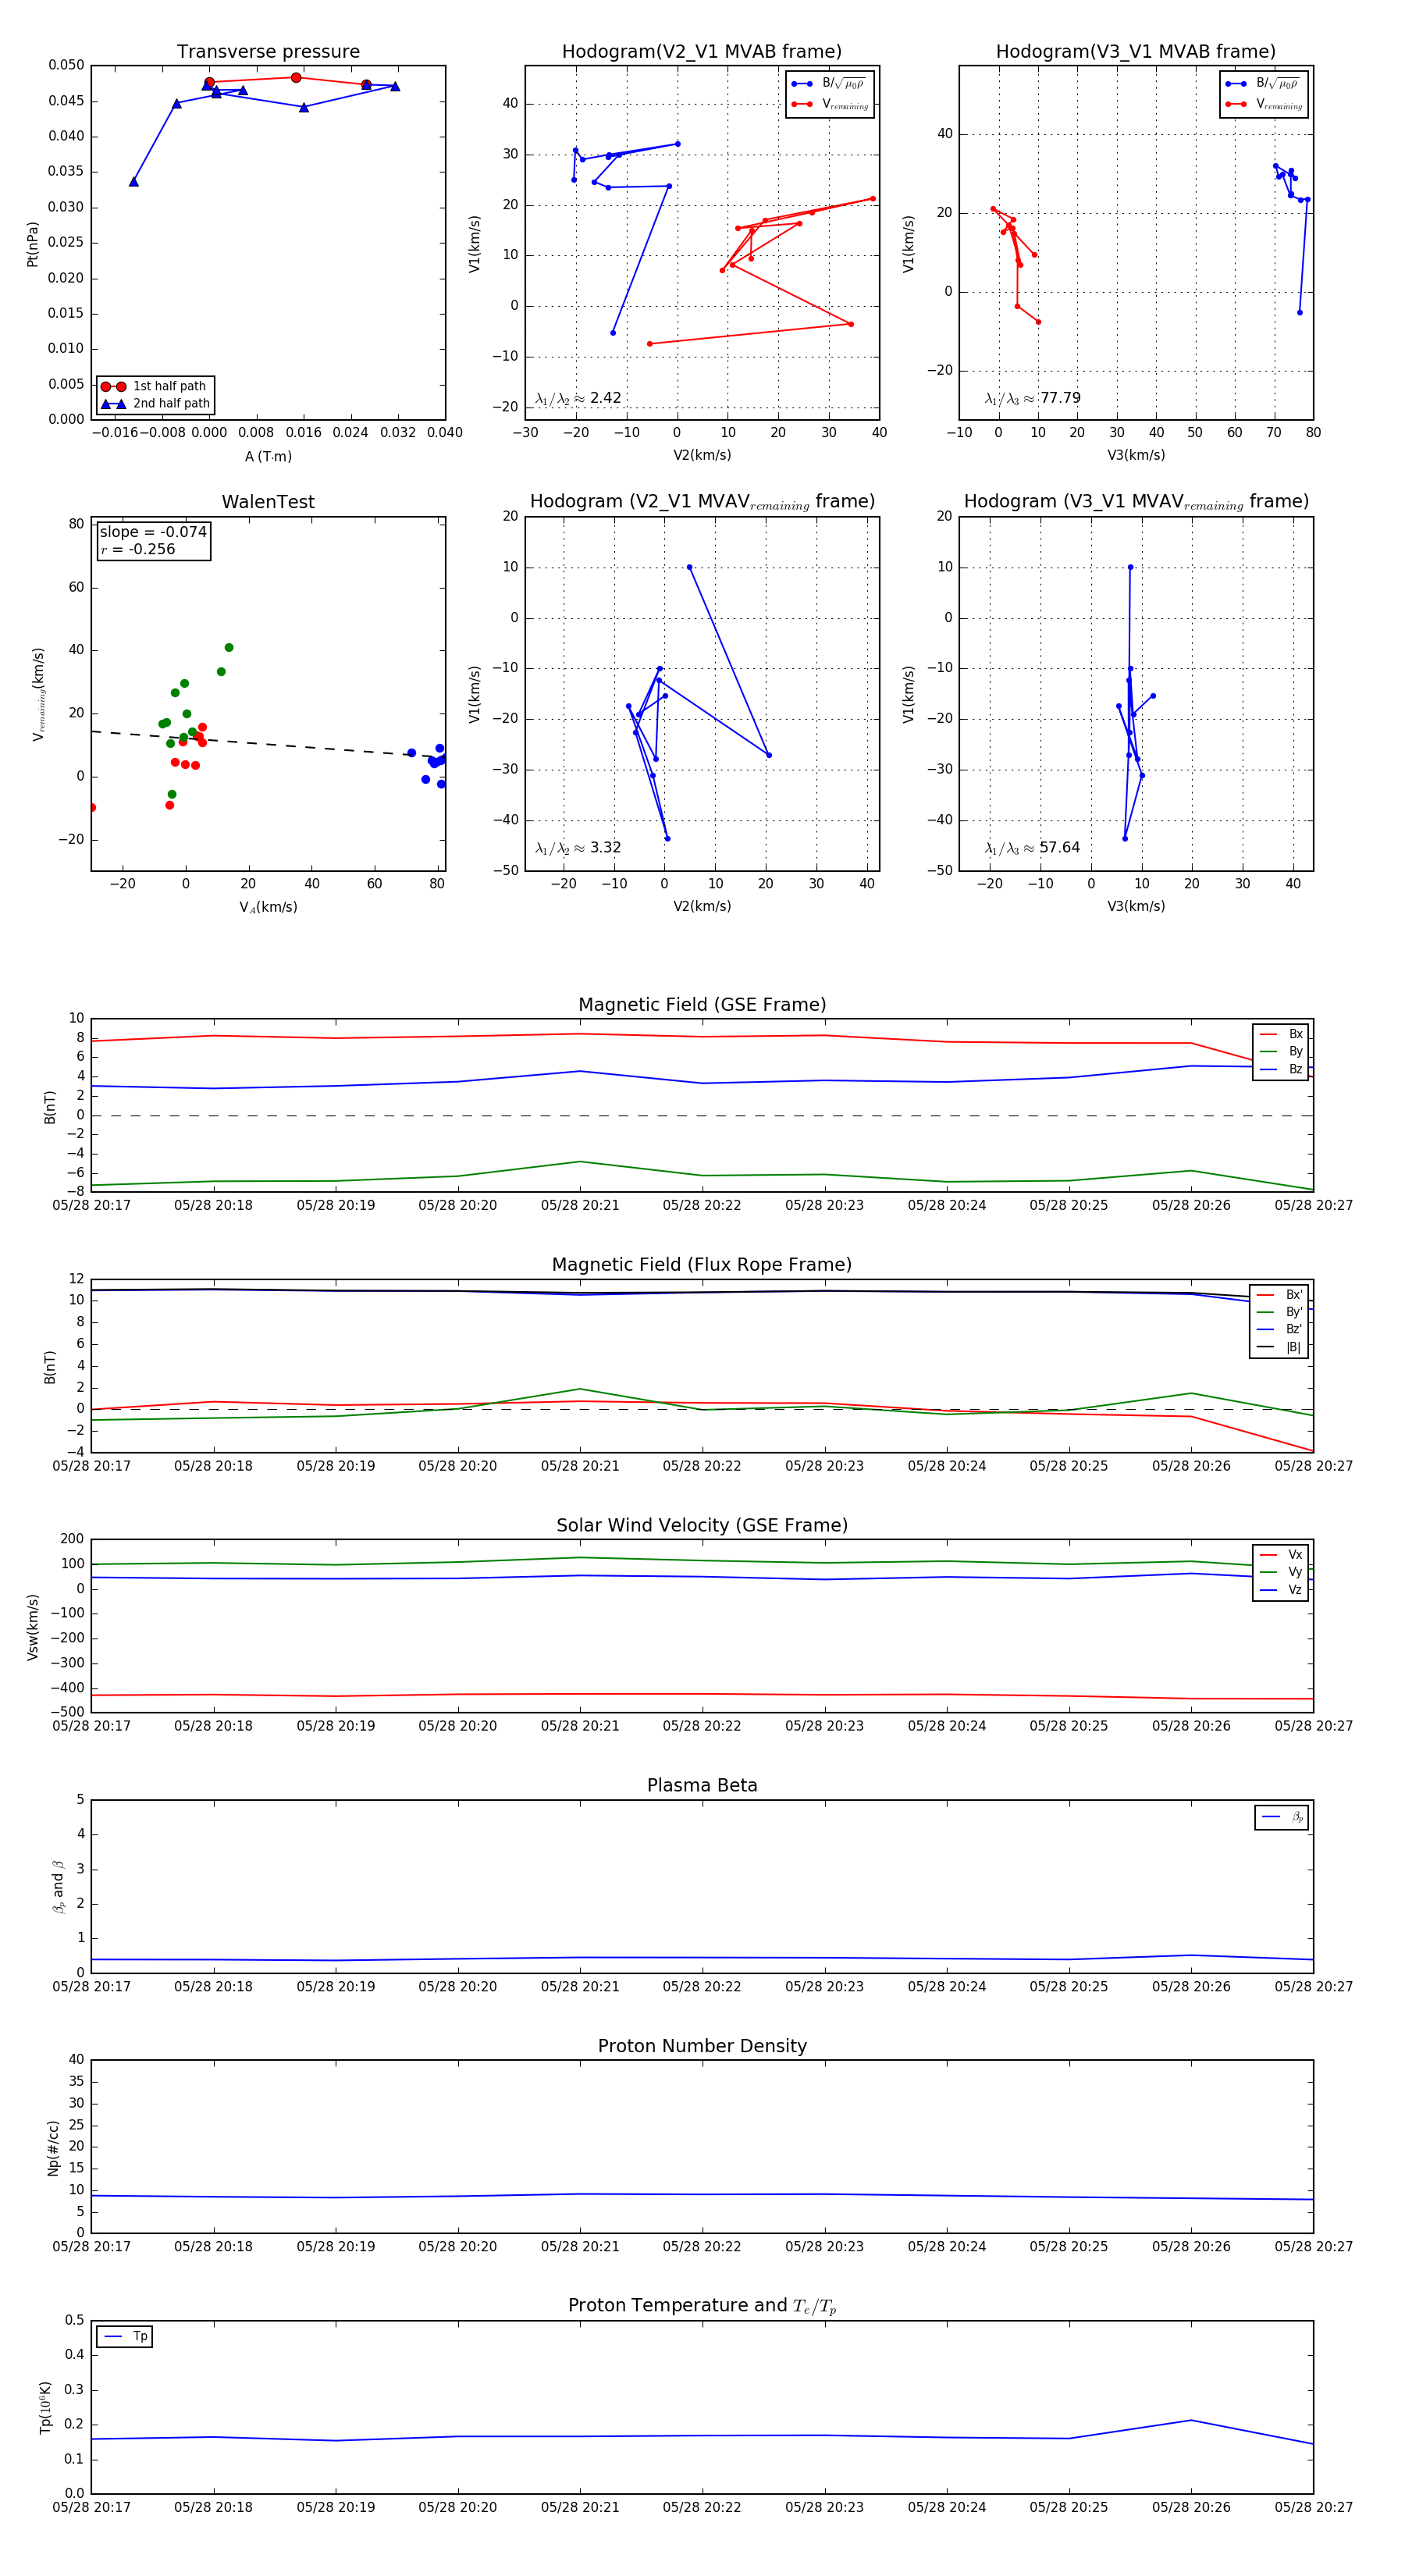Image resolution: width=1405 pixels, height=2576 pixels.
Task: Click '1st half path' legend entry
Action: tap(155, 386)
